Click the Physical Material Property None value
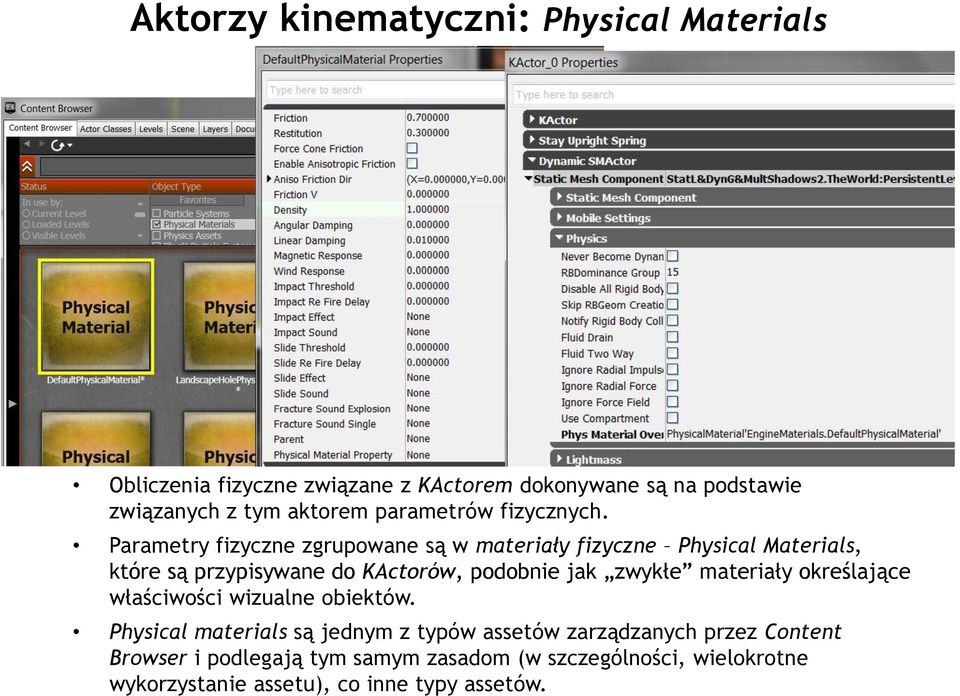 [x=419, y=455]
